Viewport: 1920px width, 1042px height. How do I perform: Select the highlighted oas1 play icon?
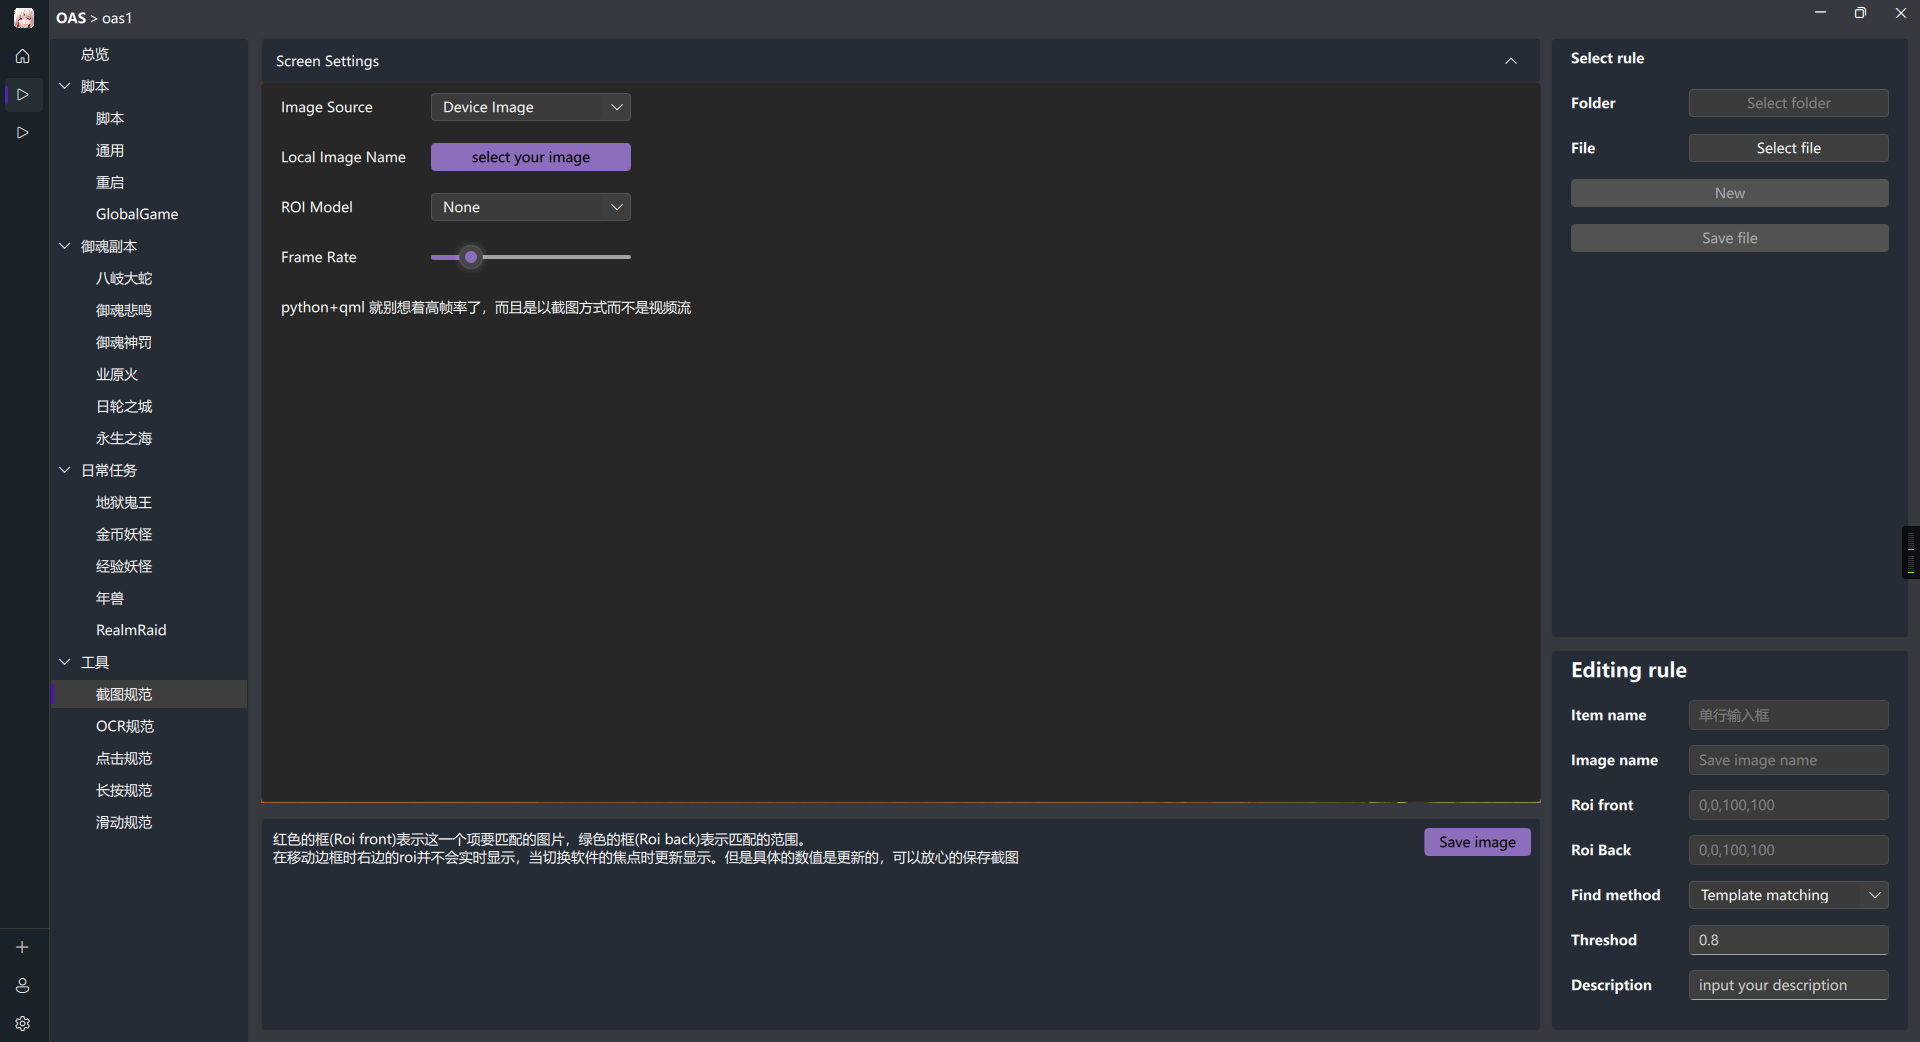[23, 95]
